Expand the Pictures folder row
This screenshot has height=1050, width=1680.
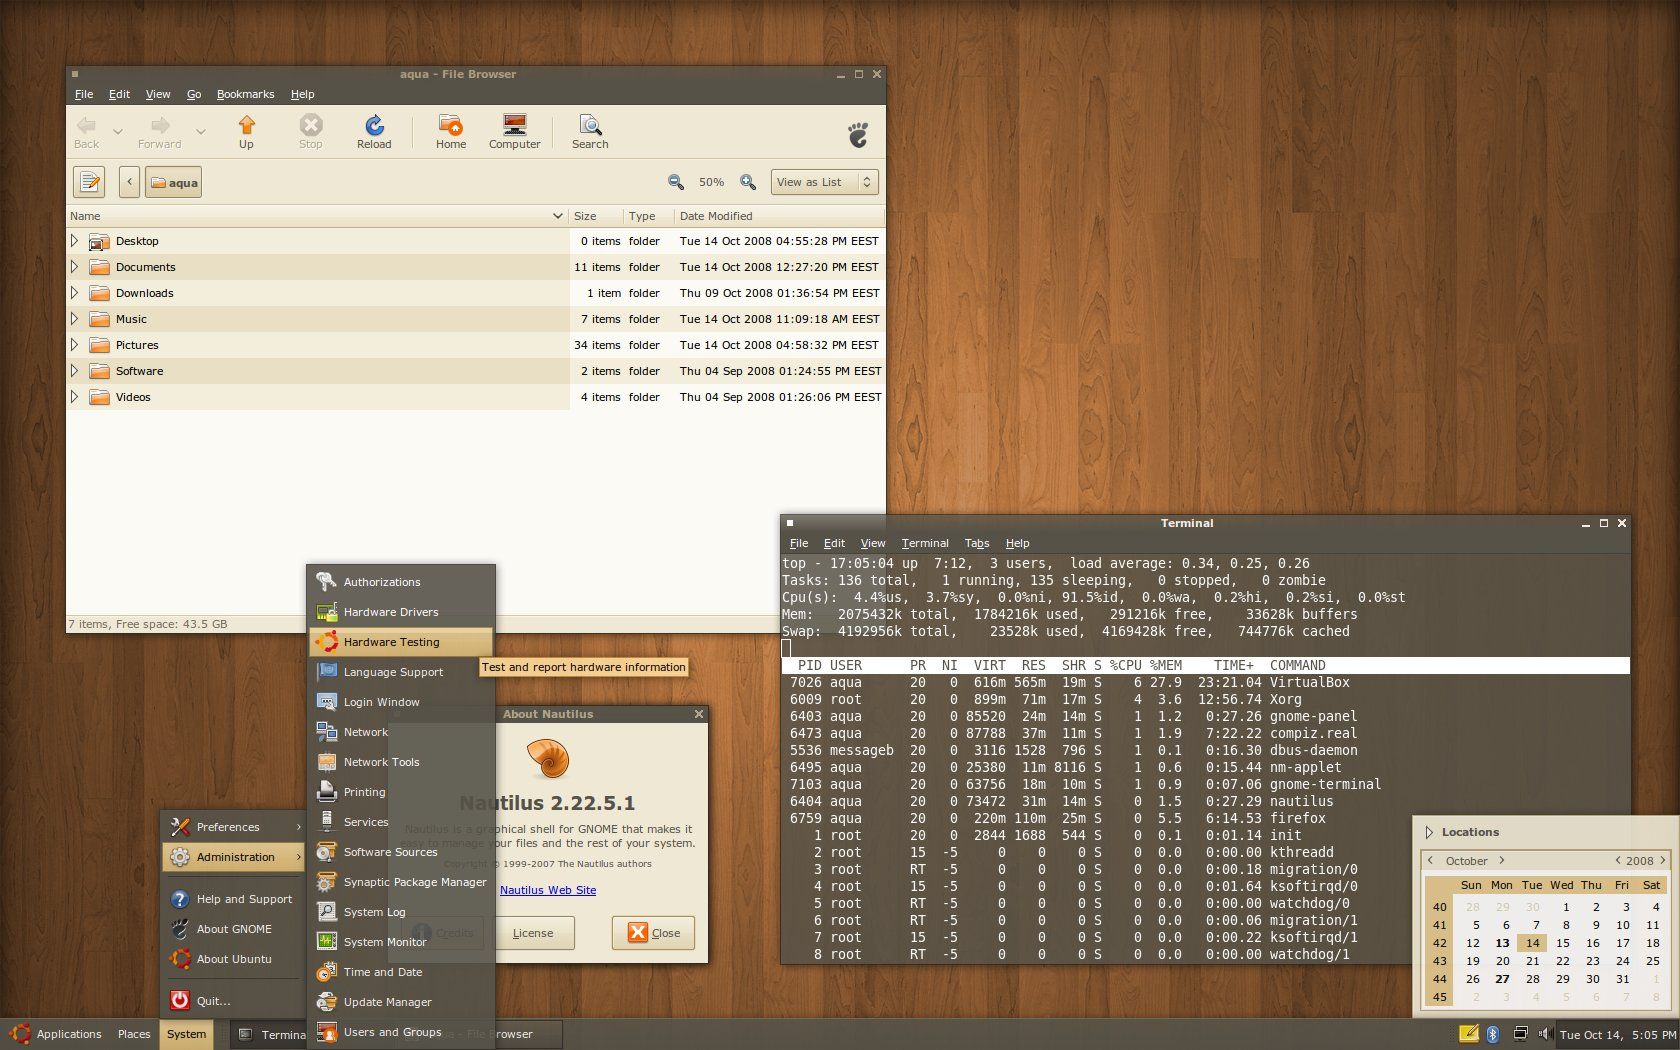coord(74,345)
